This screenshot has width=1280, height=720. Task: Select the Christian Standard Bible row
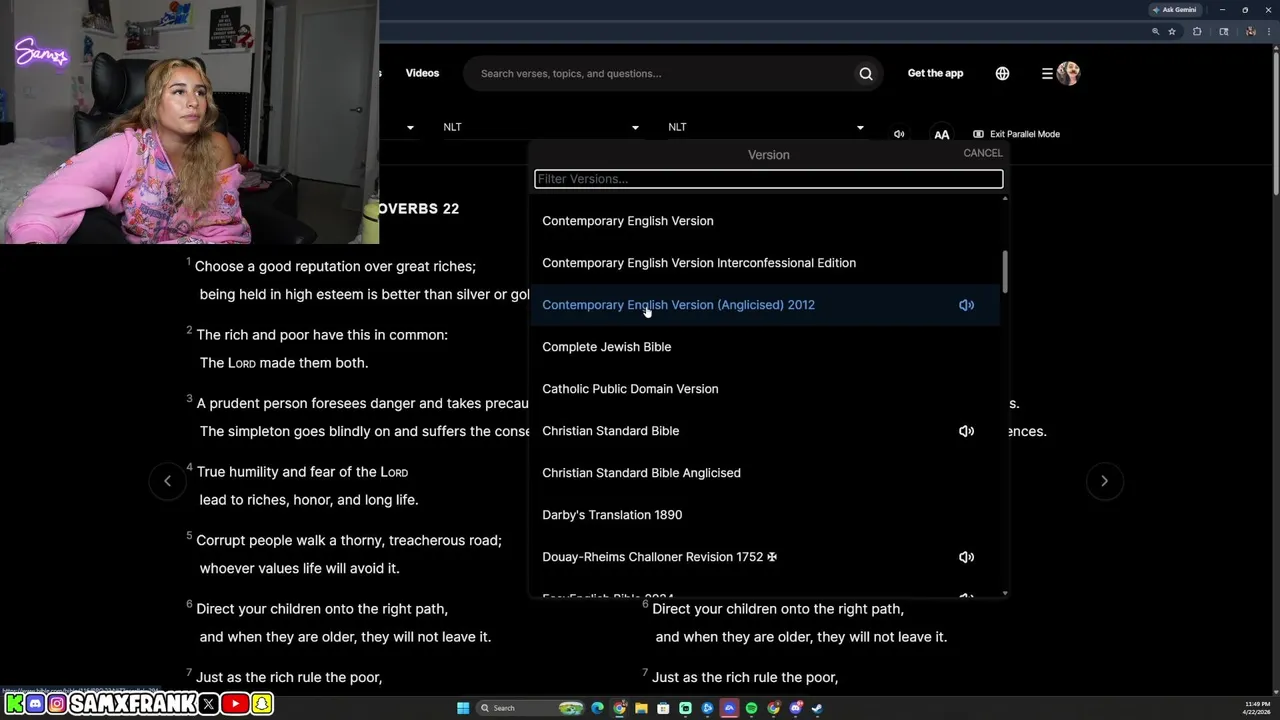[x=765, y=431]
